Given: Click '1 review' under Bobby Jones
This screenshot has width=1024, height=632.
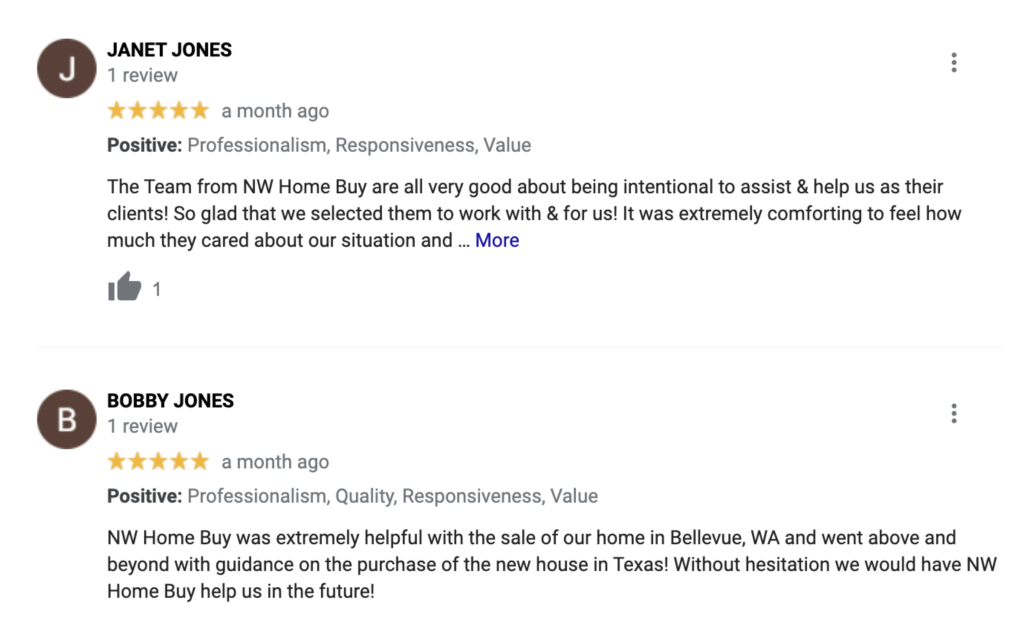Looking at the screenshot, I should coord(142,426).
